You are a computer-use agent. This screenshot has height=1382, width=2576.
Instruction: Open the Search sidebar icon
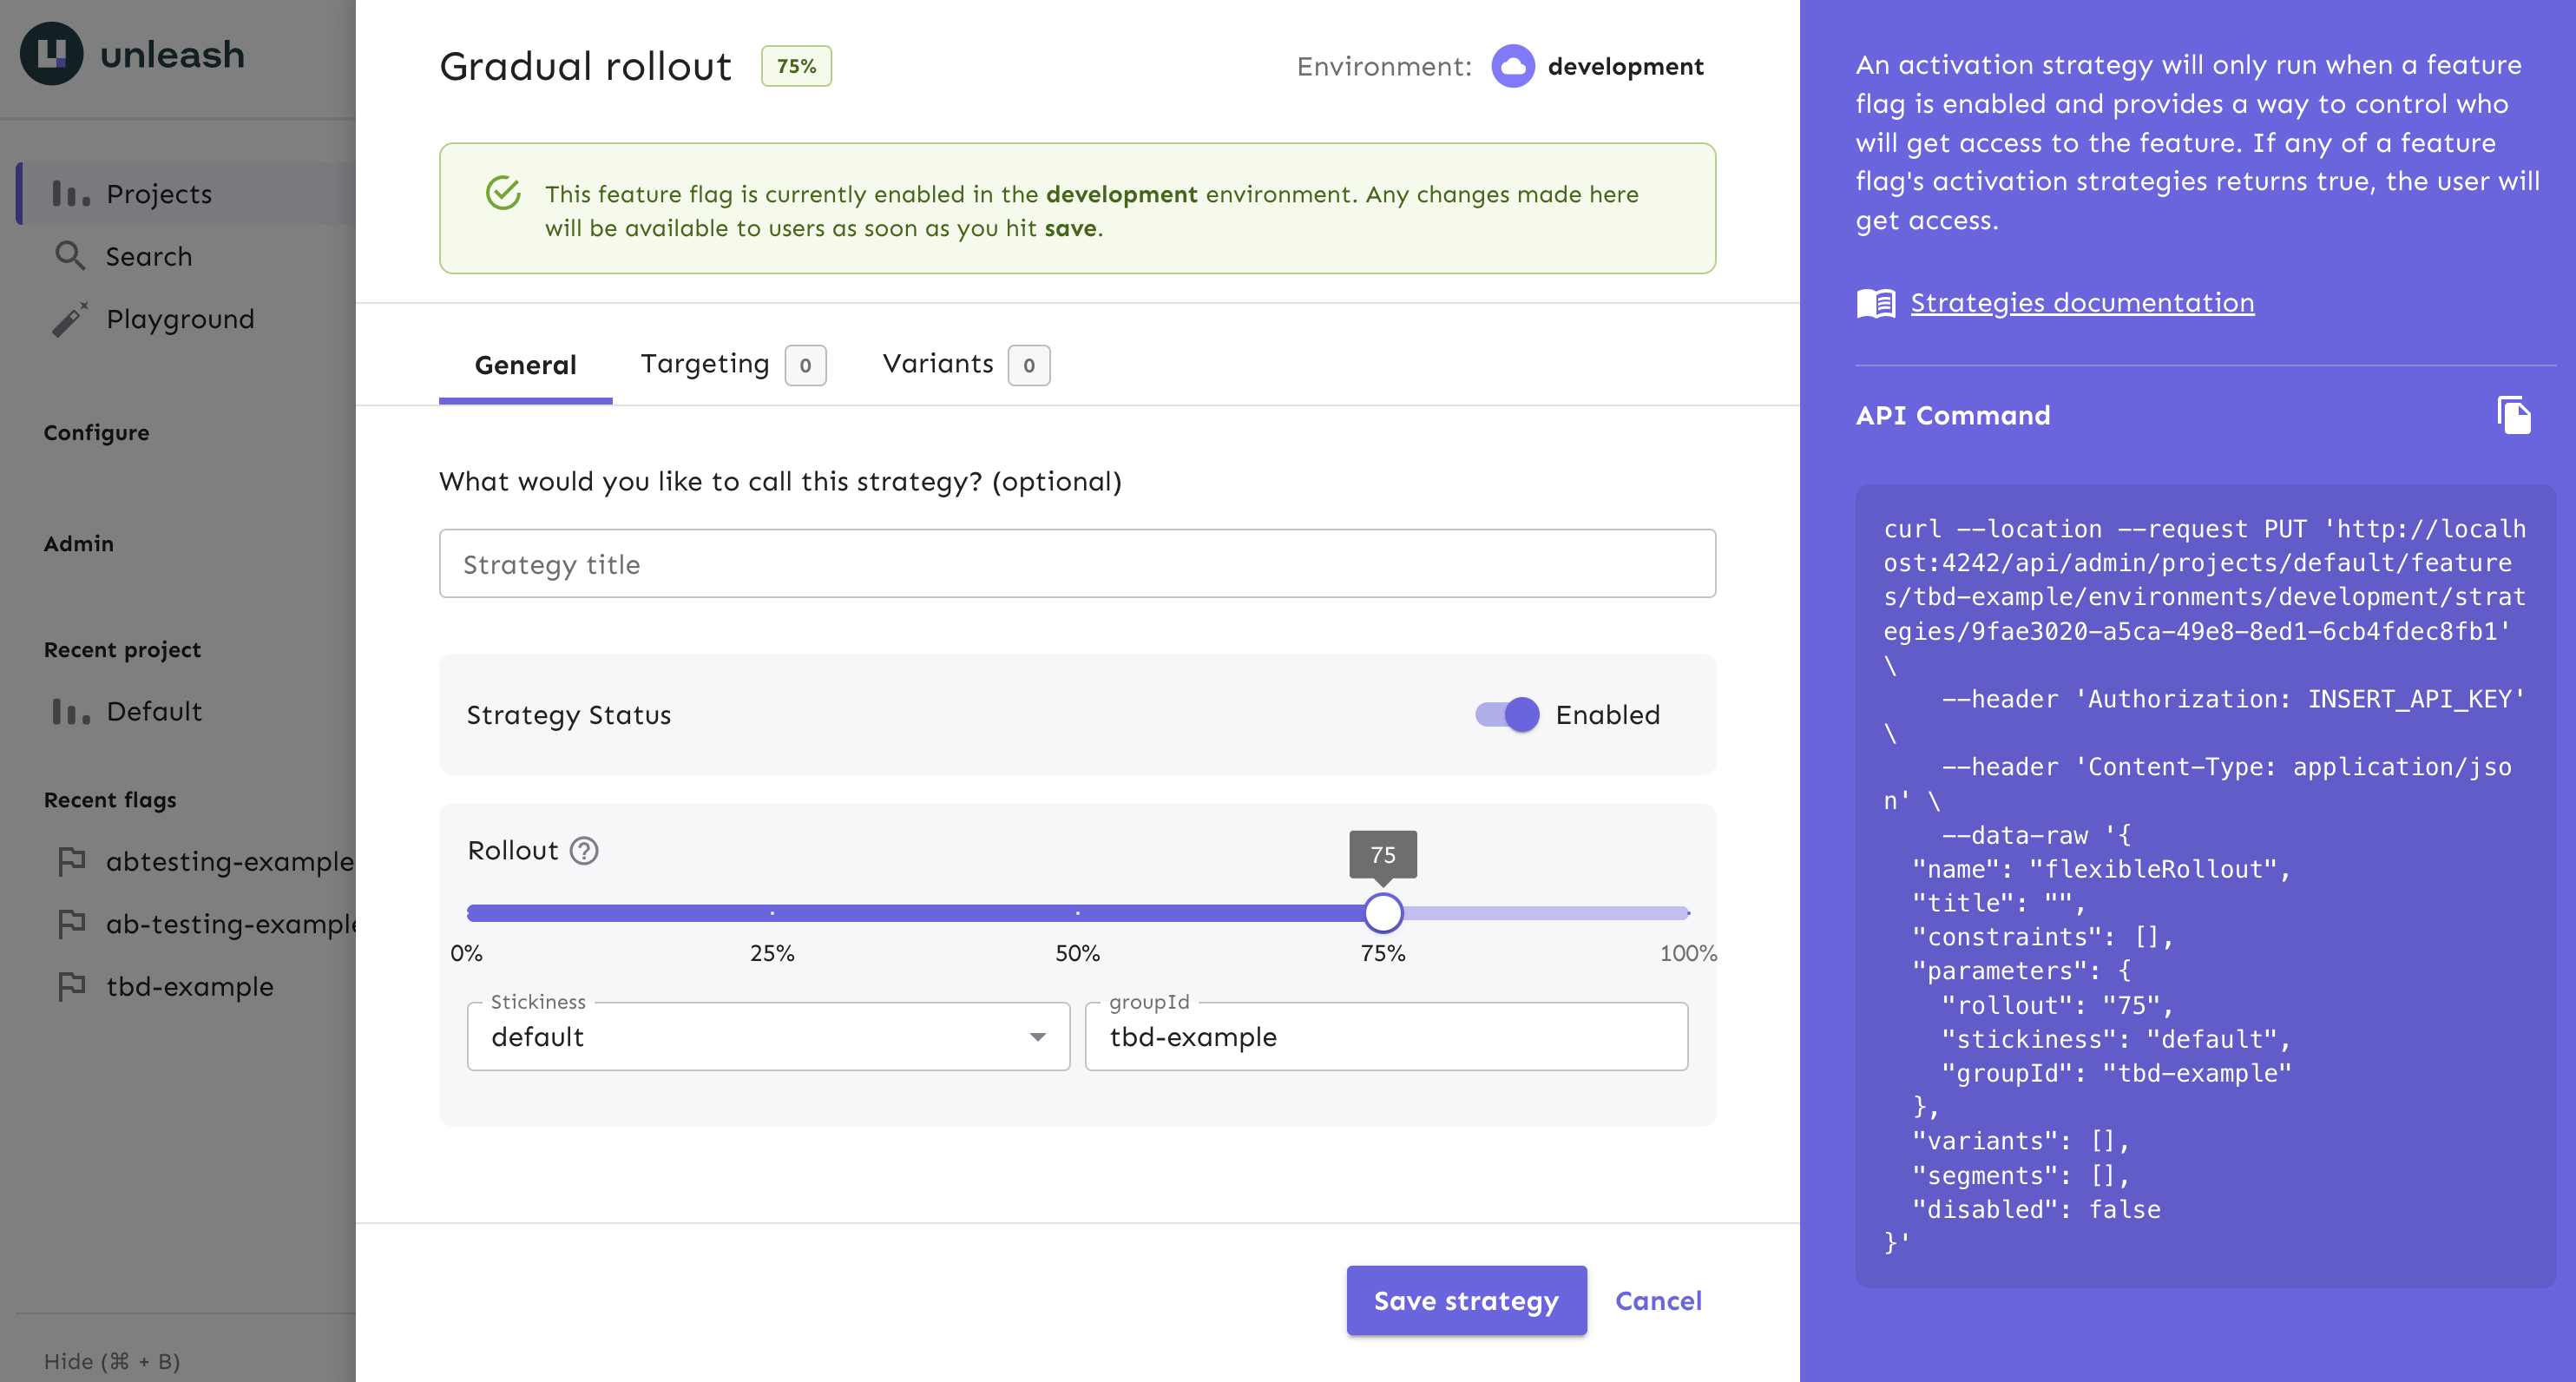tap(70, 256)
